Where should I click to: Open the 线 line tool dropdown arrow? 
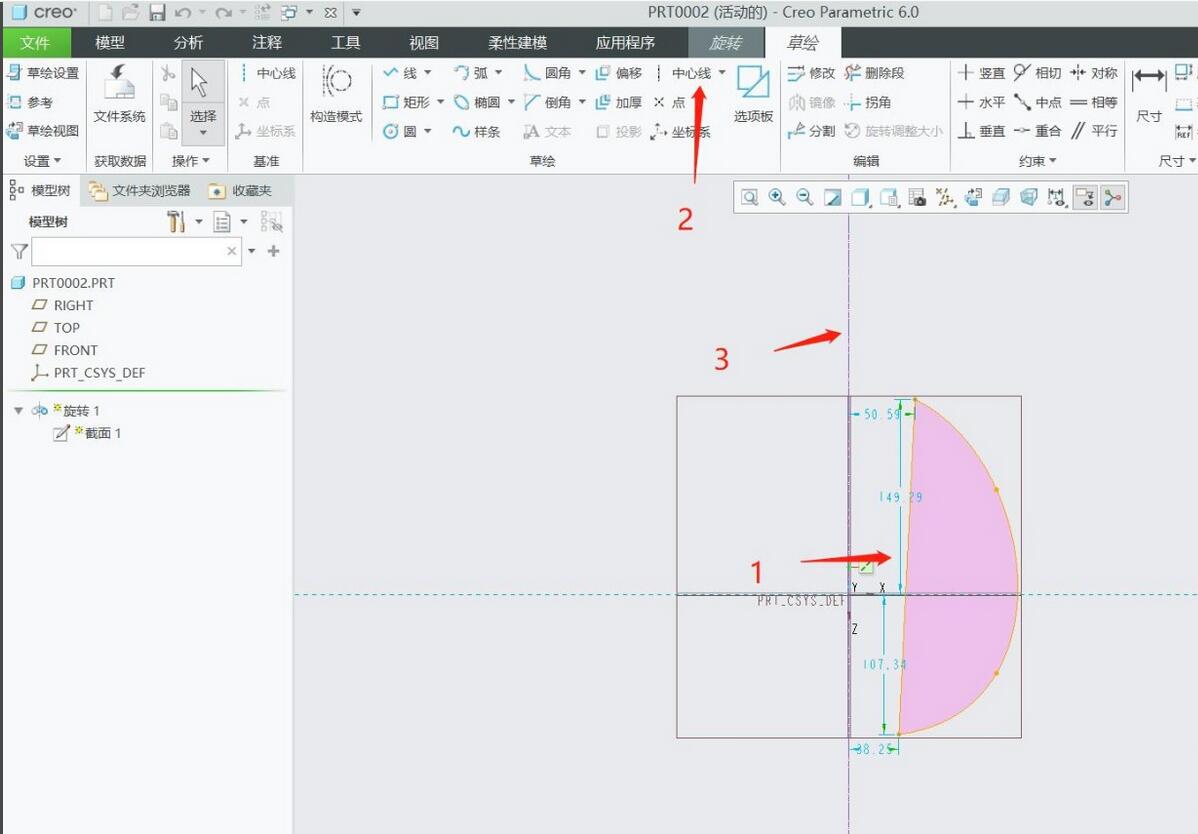coord(428,73)
